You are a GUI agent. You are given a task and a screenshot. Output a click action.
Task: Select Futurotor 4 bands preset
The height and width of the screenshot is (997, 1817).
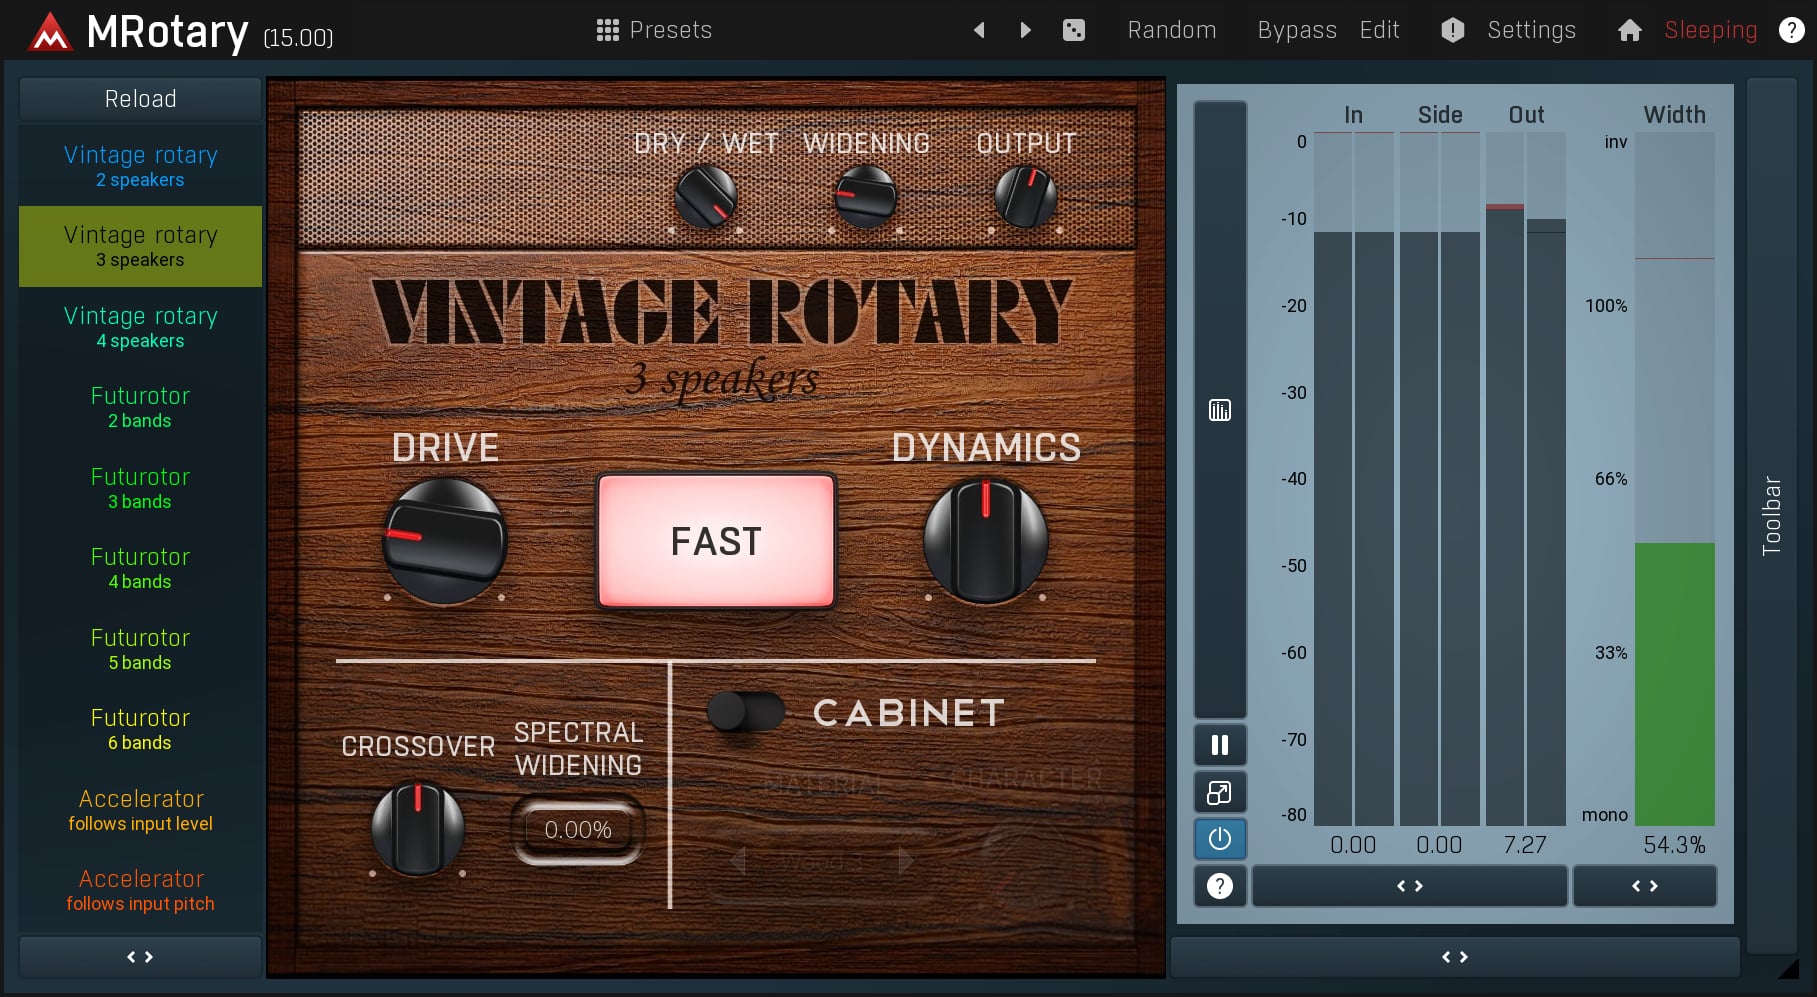point(140,568)
